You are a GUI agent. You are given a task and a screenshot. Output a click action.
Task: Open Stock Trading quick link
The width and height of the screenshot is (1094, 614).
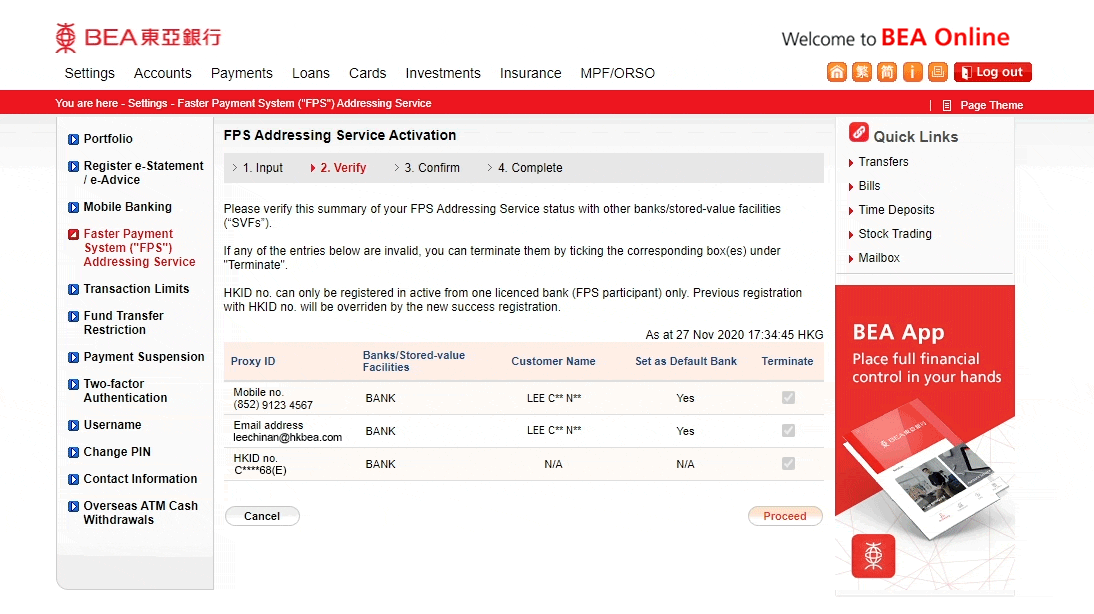coord(894,234)
